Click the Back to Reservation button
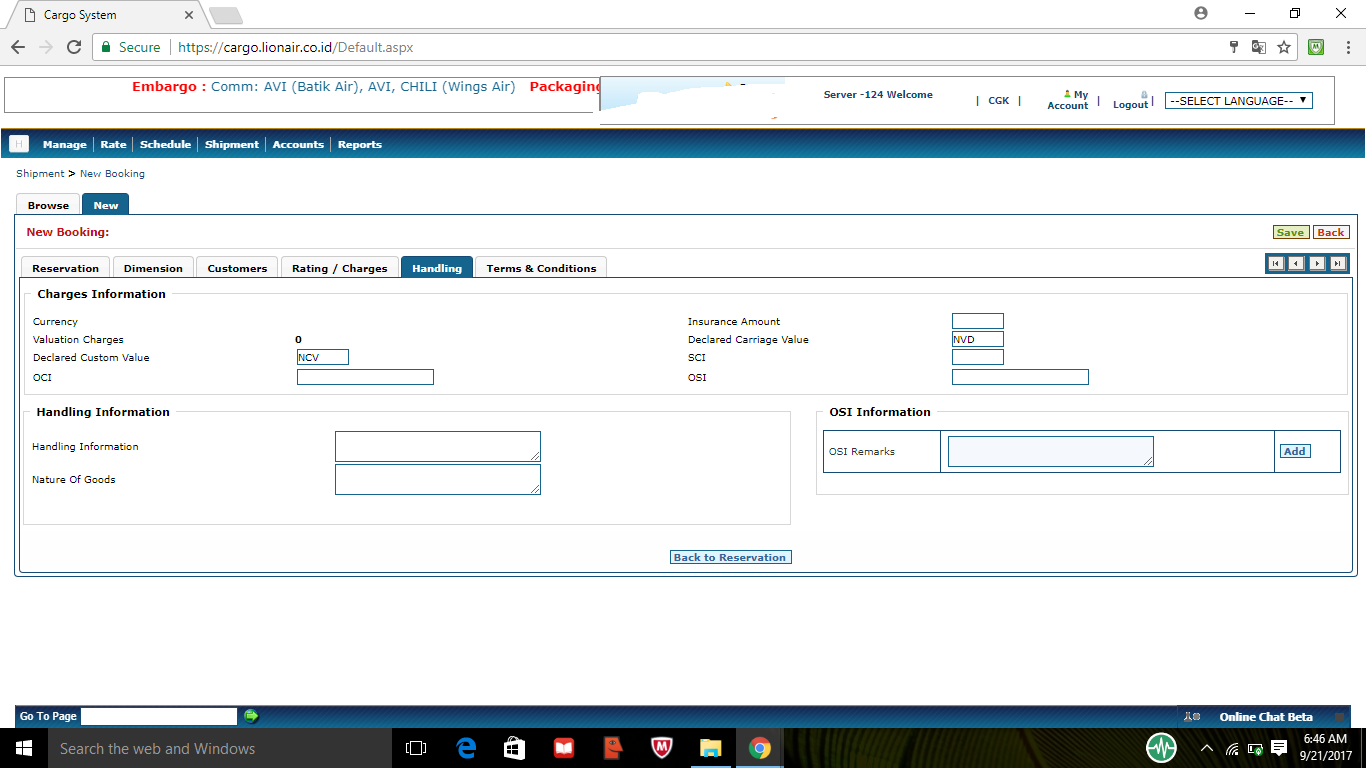The height and width of the screenshot is (768, 1366). point(730,557)
